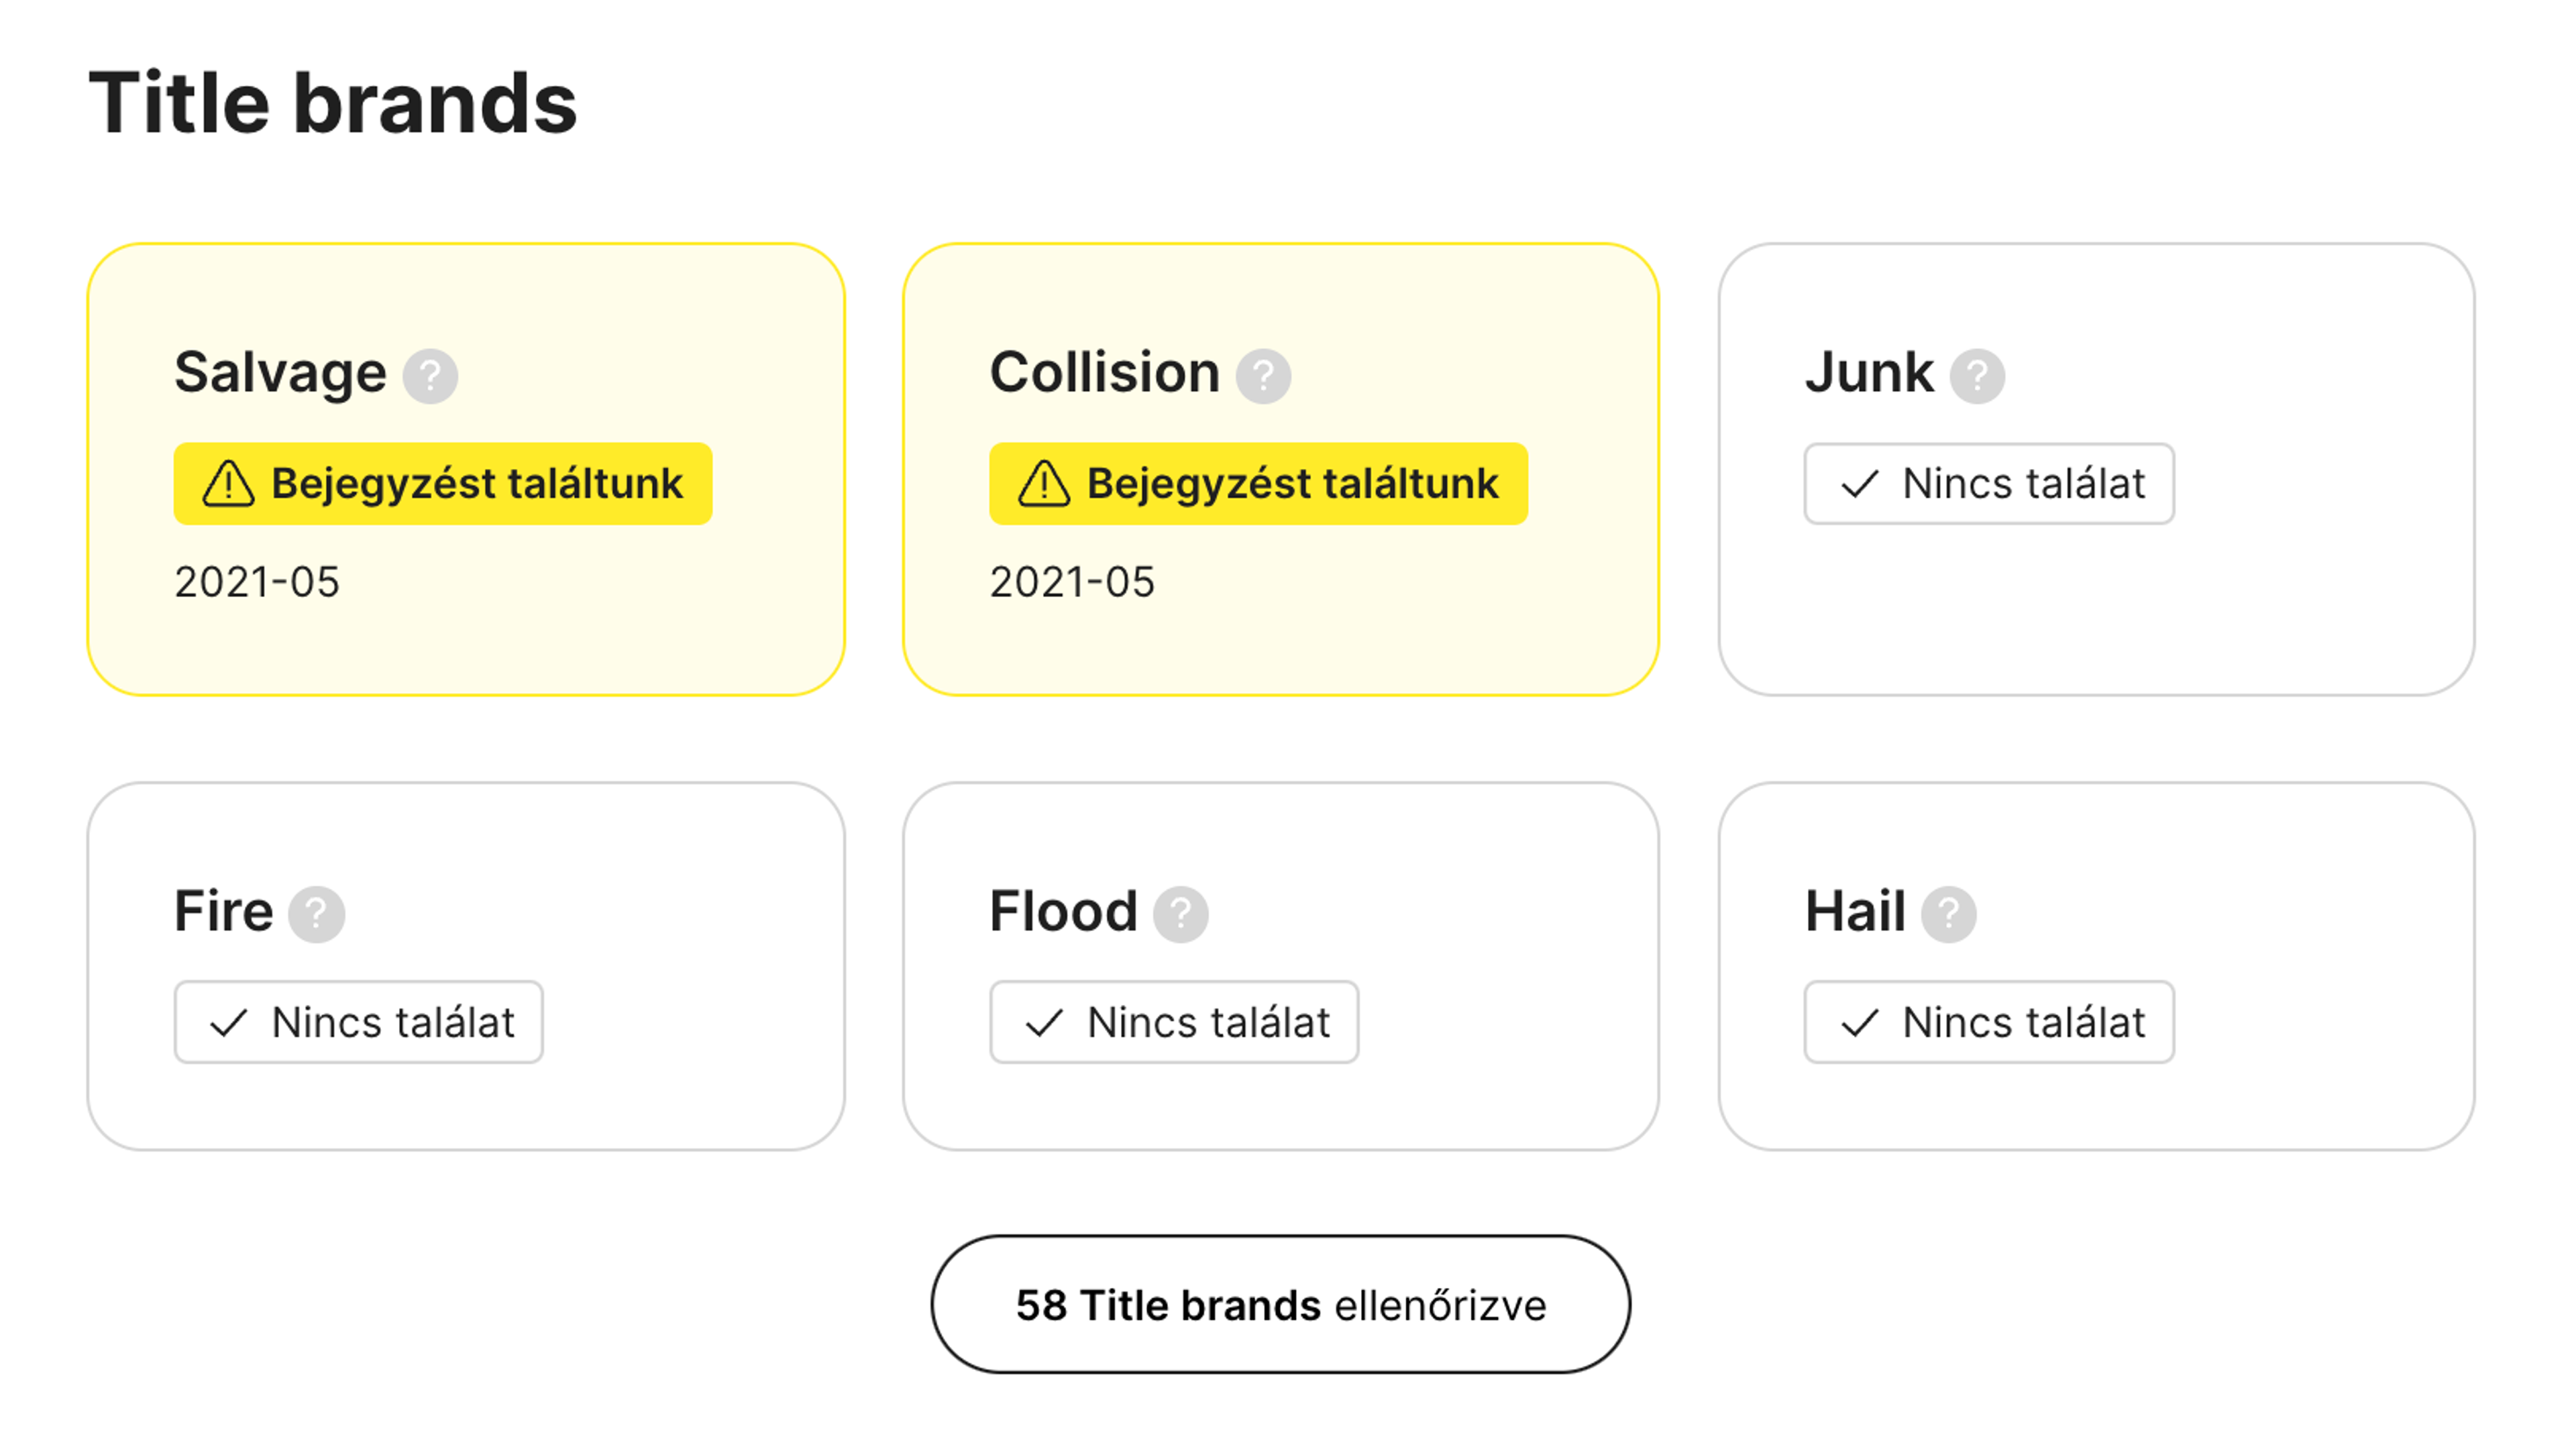The image size is (2576, 1447).
Task: Click the checkmark in Junk result badge
Action: pyautogui.click(x=1860, y=484)
